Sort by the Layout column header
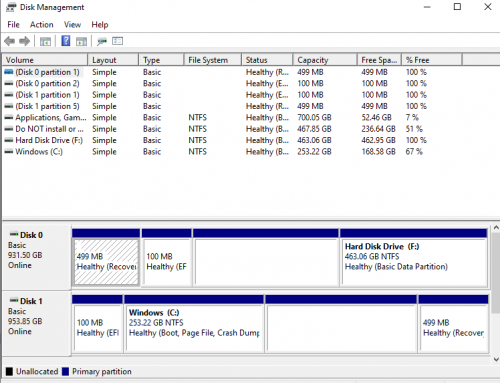 (113, 60)
